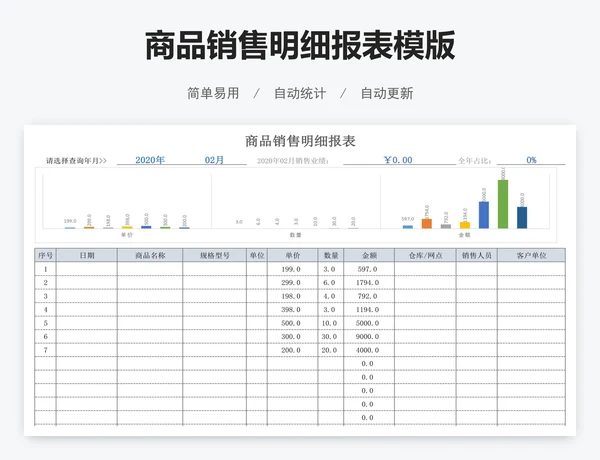Click the large heading 商品销售明细报表模版
The width and height of the screenshot is (600, 460).
(300, 45)
